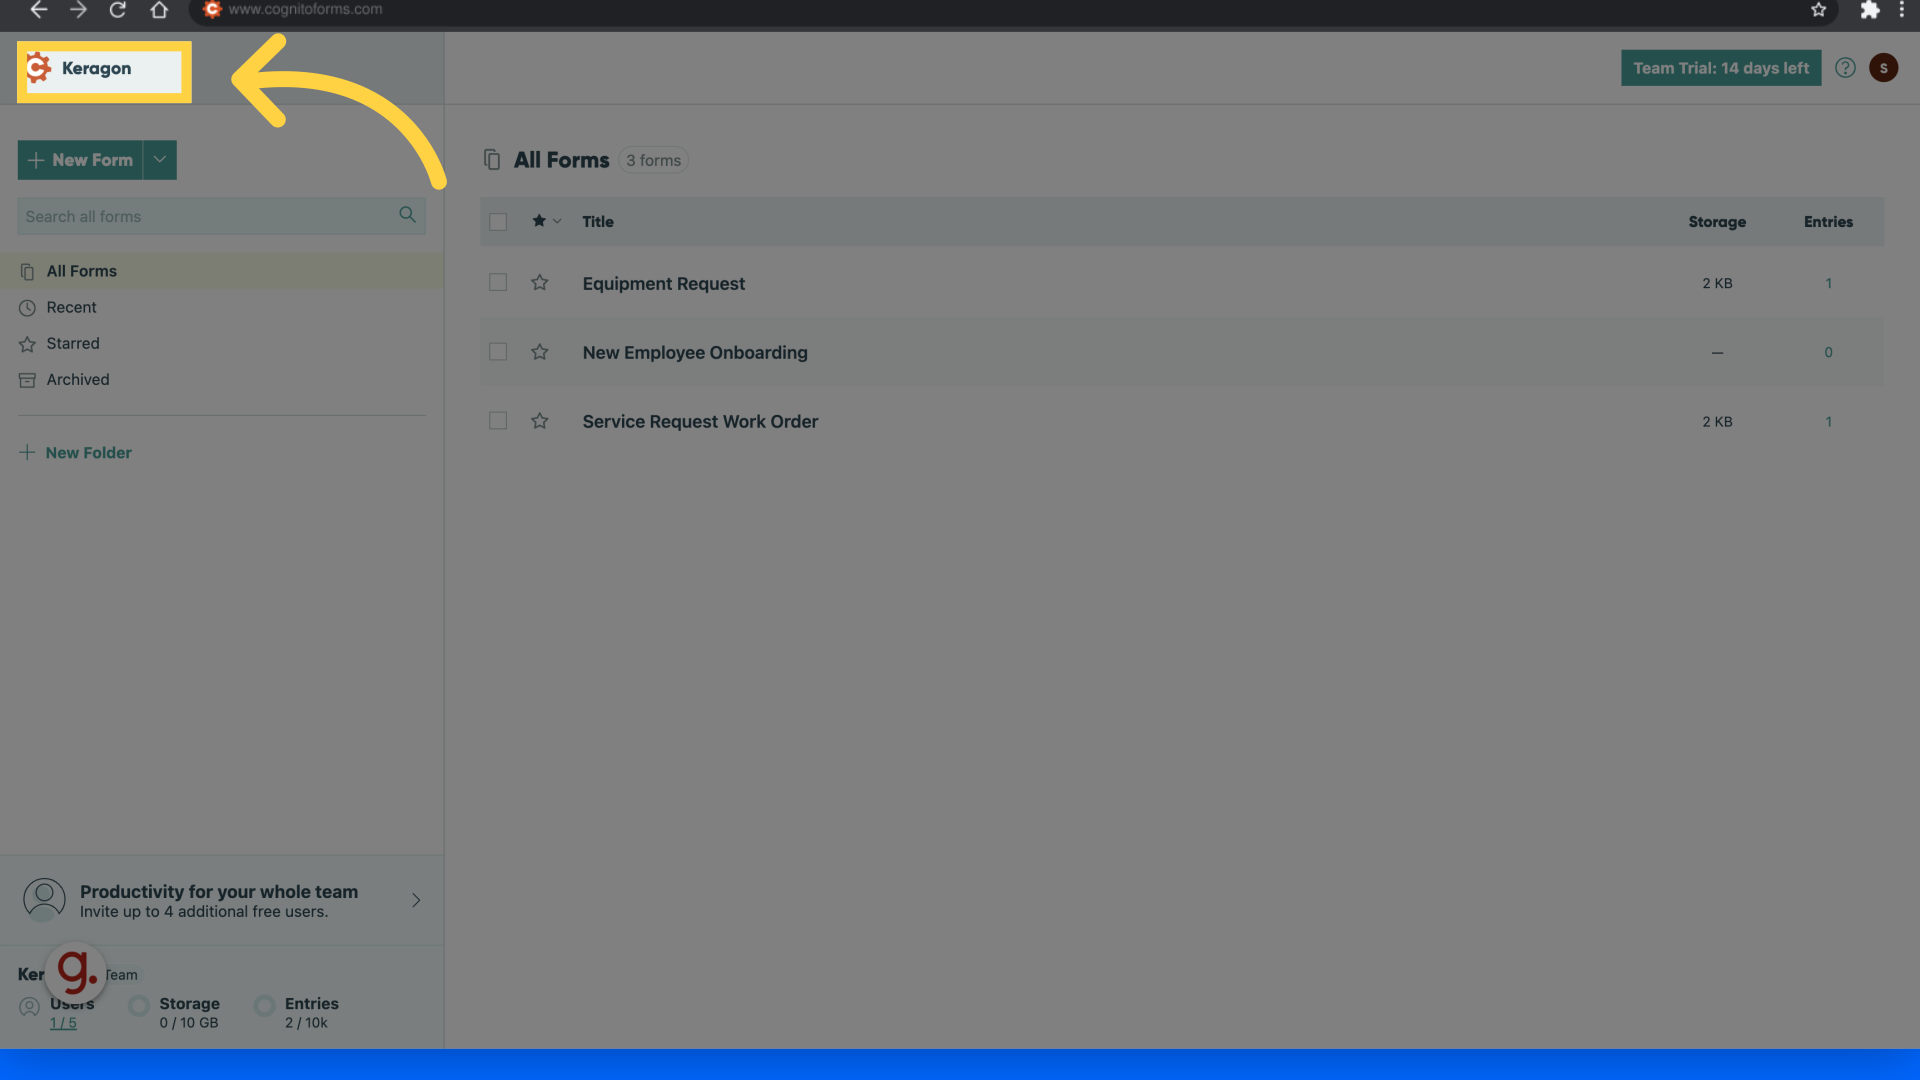
Task: Open the browser extensions puzzle icon
Action: coord(1869,10)
